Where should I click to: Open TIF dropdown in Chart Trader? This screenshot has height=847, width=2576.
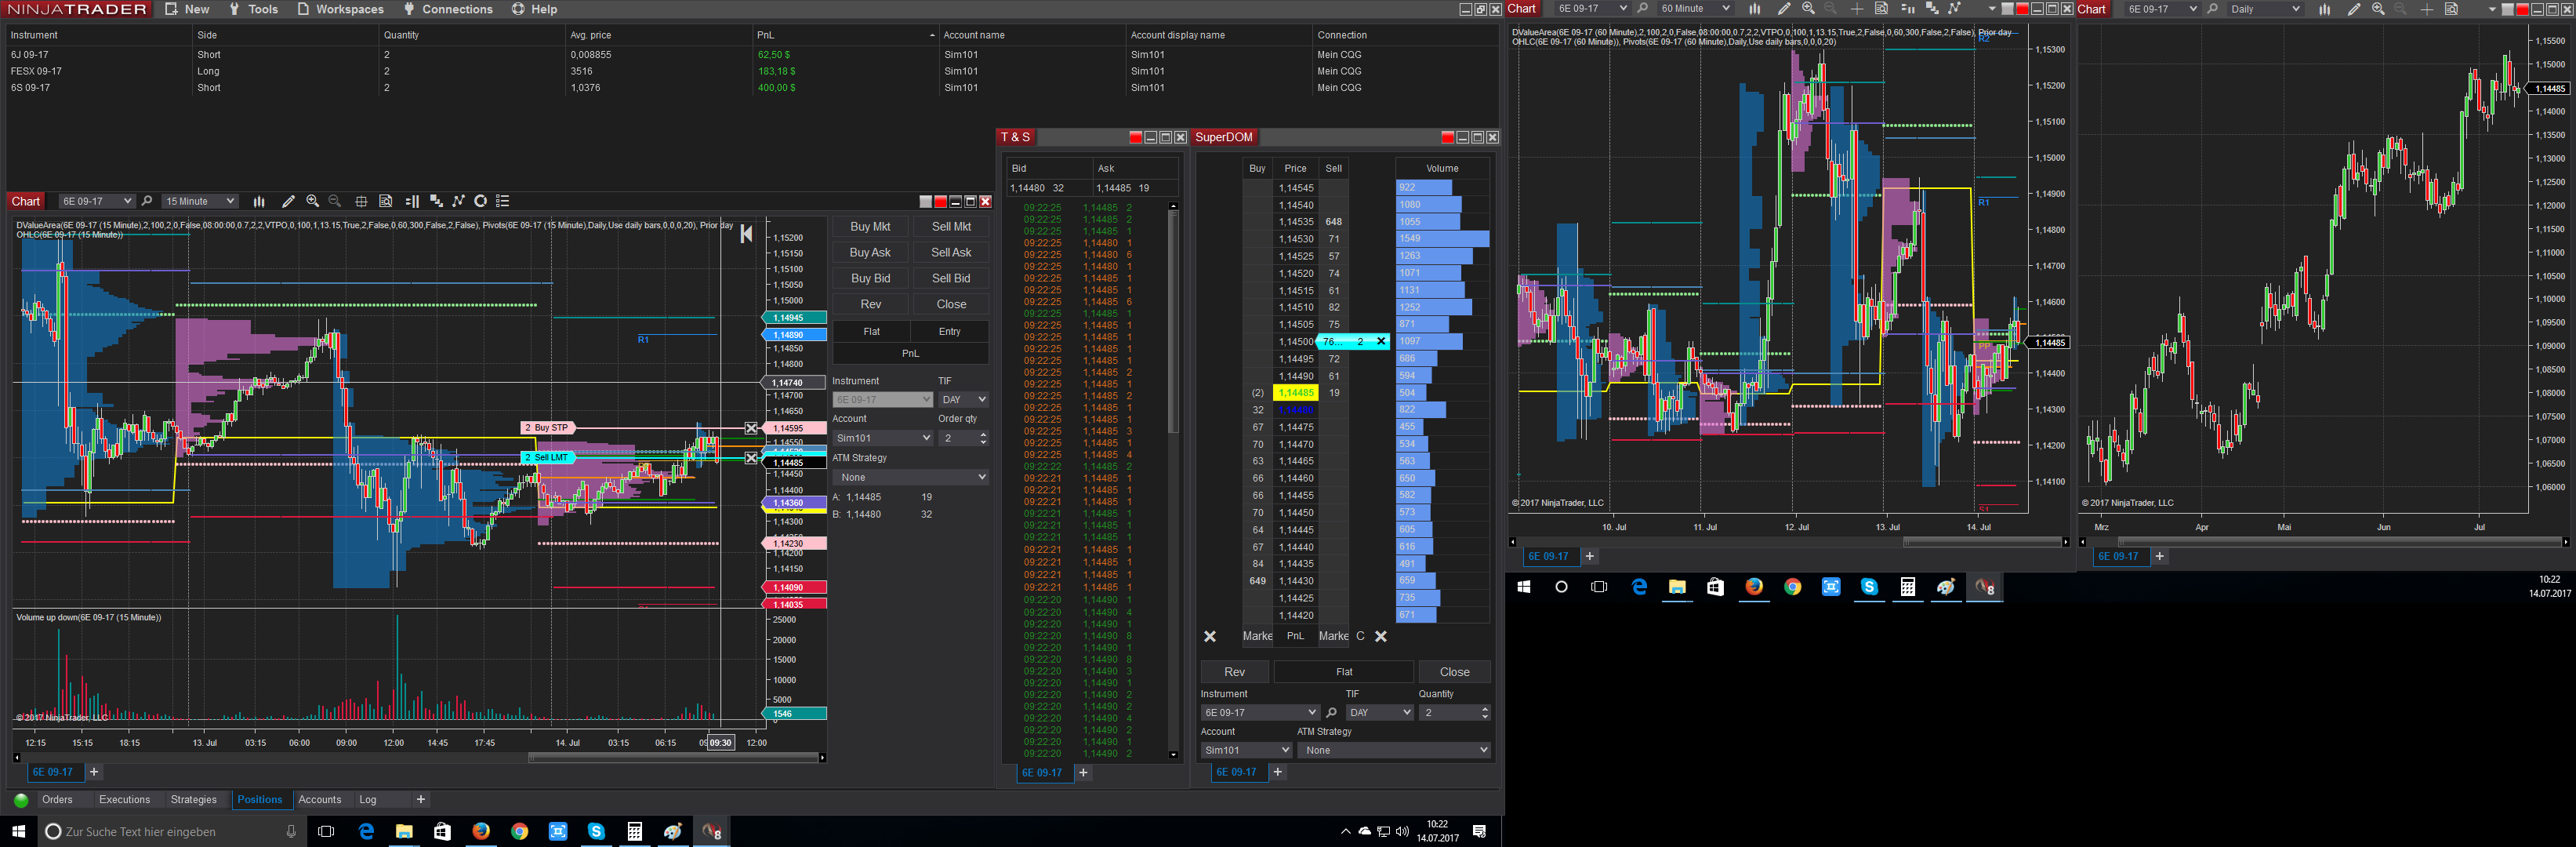[x=964, y=400]
